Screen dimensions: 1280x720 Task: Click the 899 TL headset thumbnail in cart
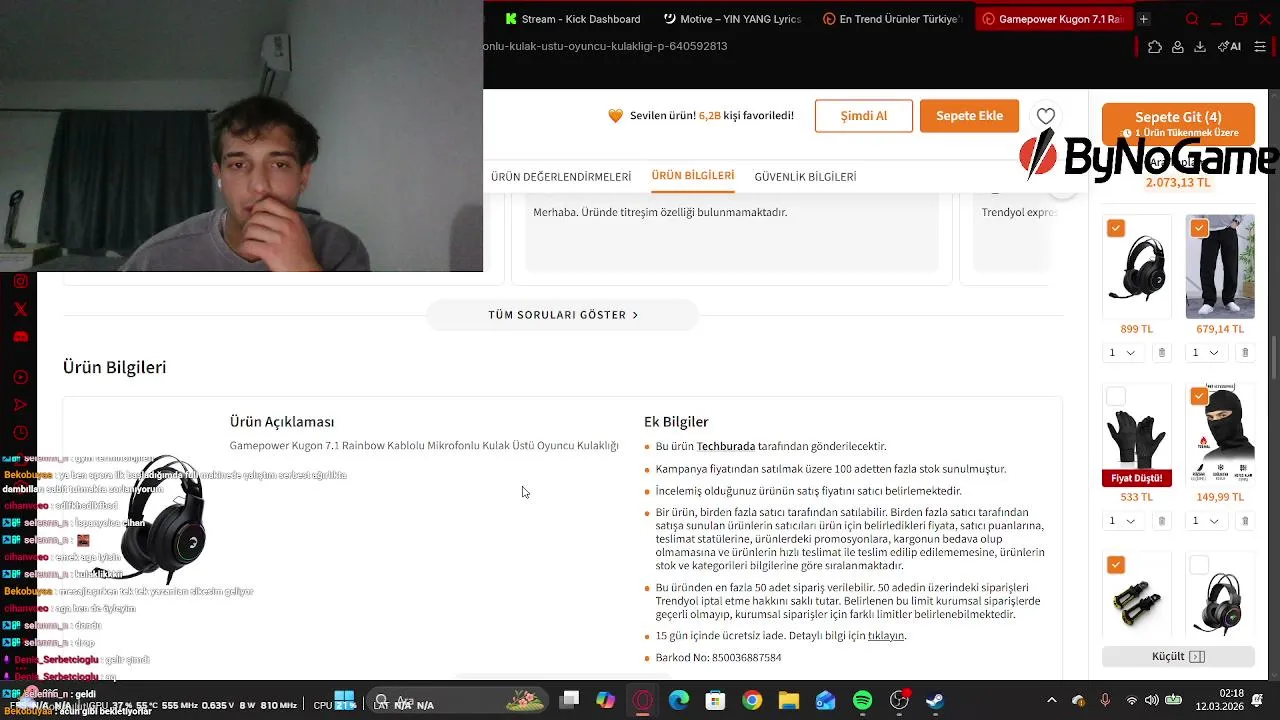pyautogui.click(x=1137, y=267)
